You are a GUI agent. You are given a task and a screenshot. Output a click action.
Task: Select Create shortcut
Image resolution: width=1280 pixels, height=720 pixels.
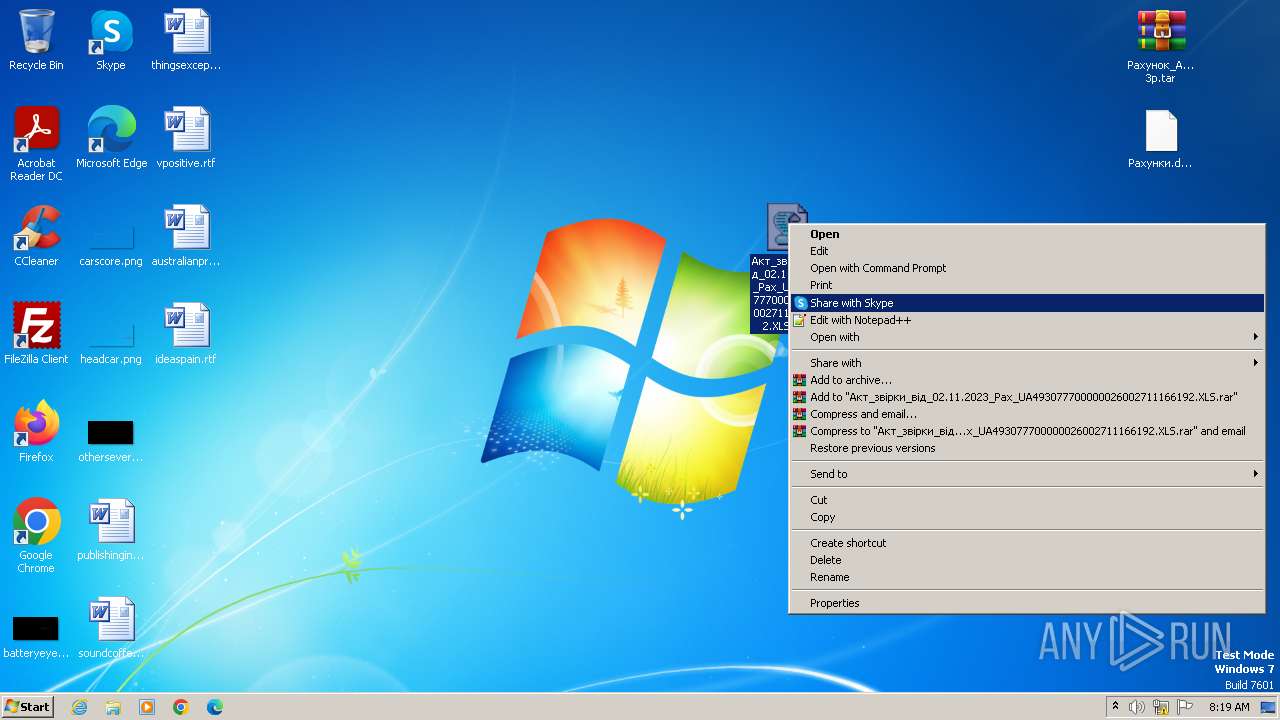click(1026, 543)
